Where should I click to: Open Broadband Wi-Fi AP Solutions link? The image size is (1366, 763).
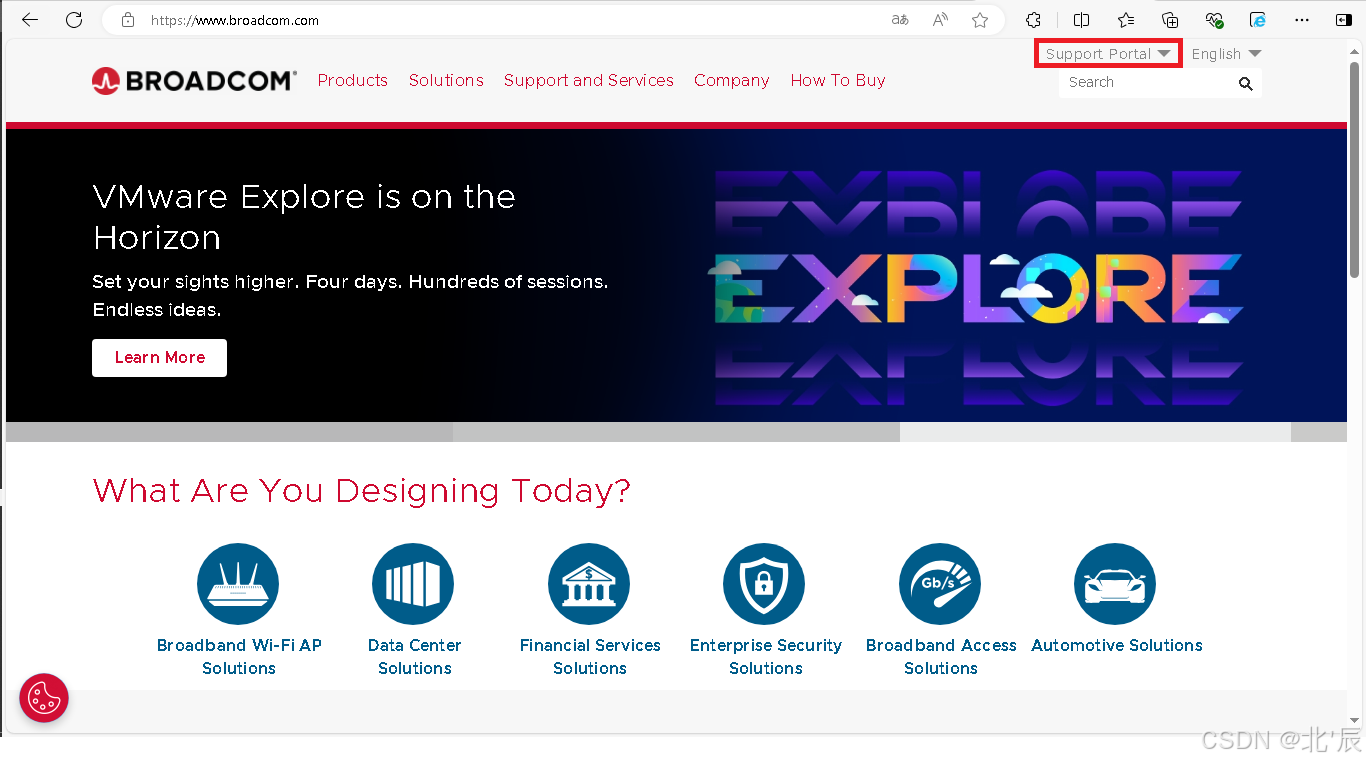click(x=239, y=657)
